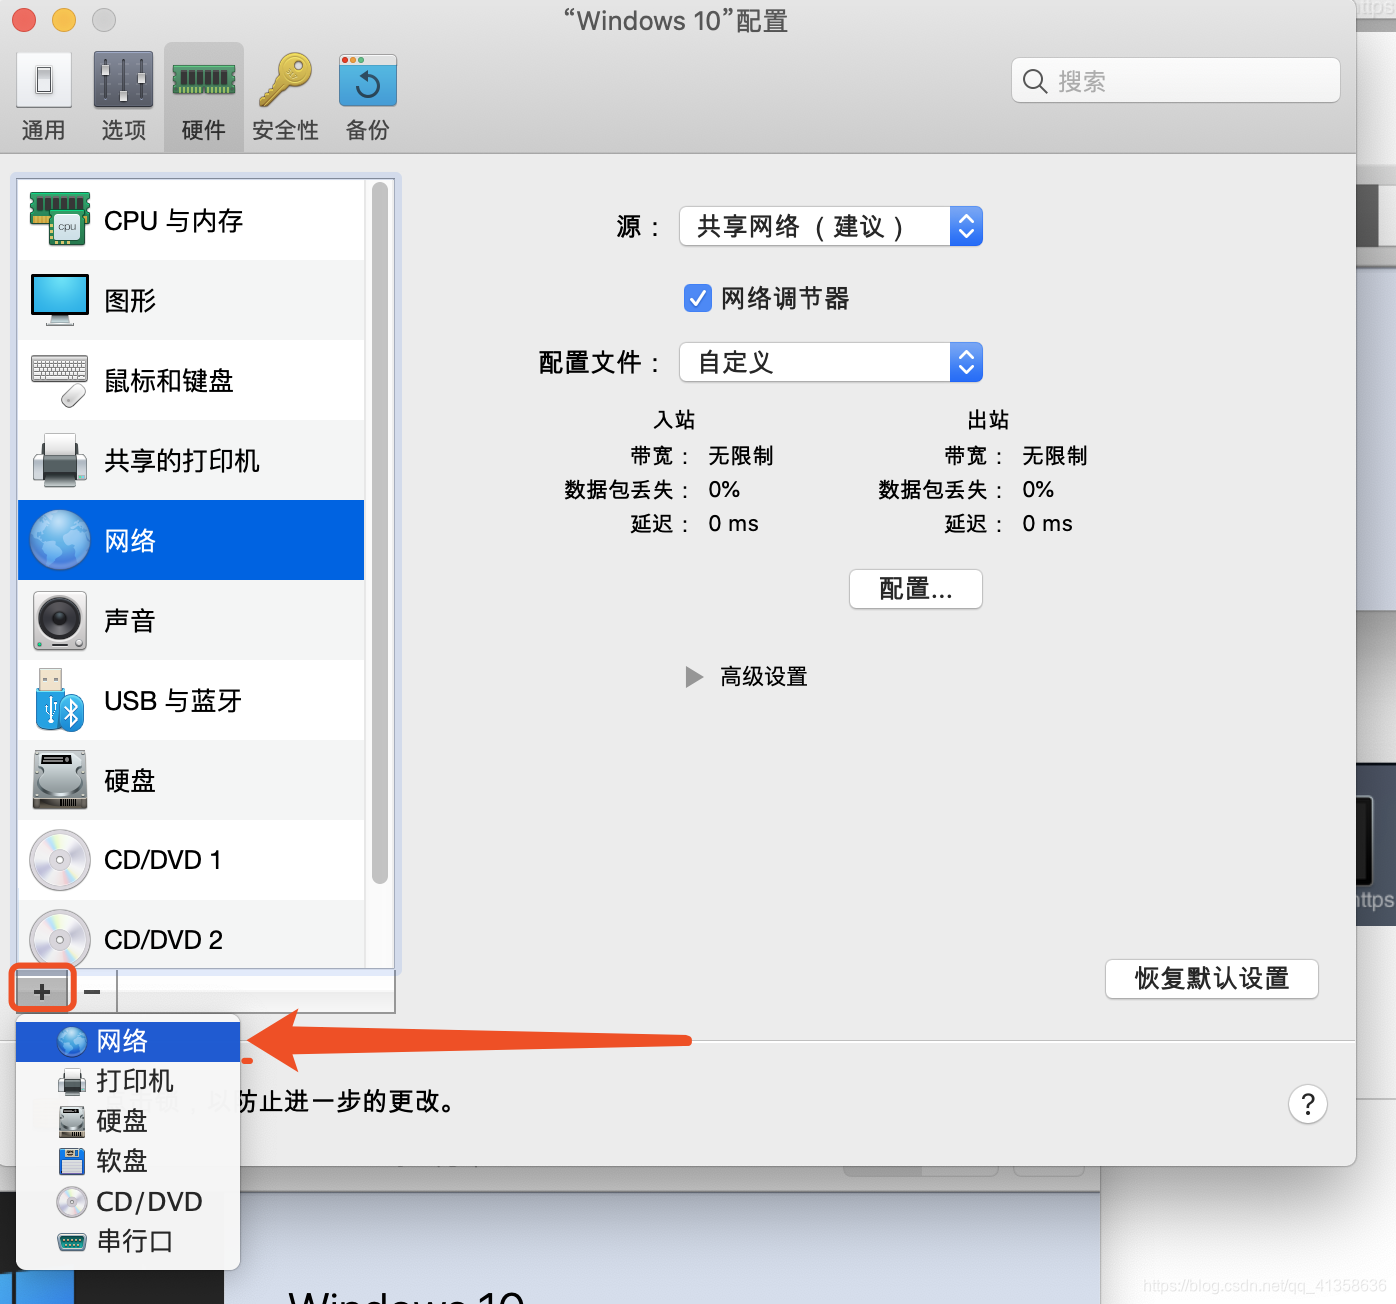Click the disc icon for CD/DVD 1
Image resolution: width=1396 pixels, height=1304 pixels.
pyautogui.click(x=60, y=860)
